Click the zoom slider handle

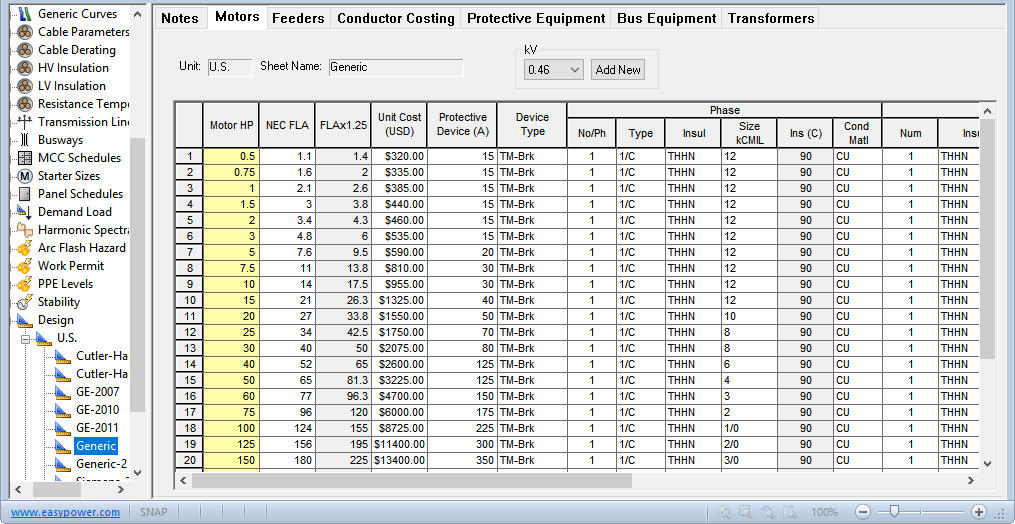[894, 511]
